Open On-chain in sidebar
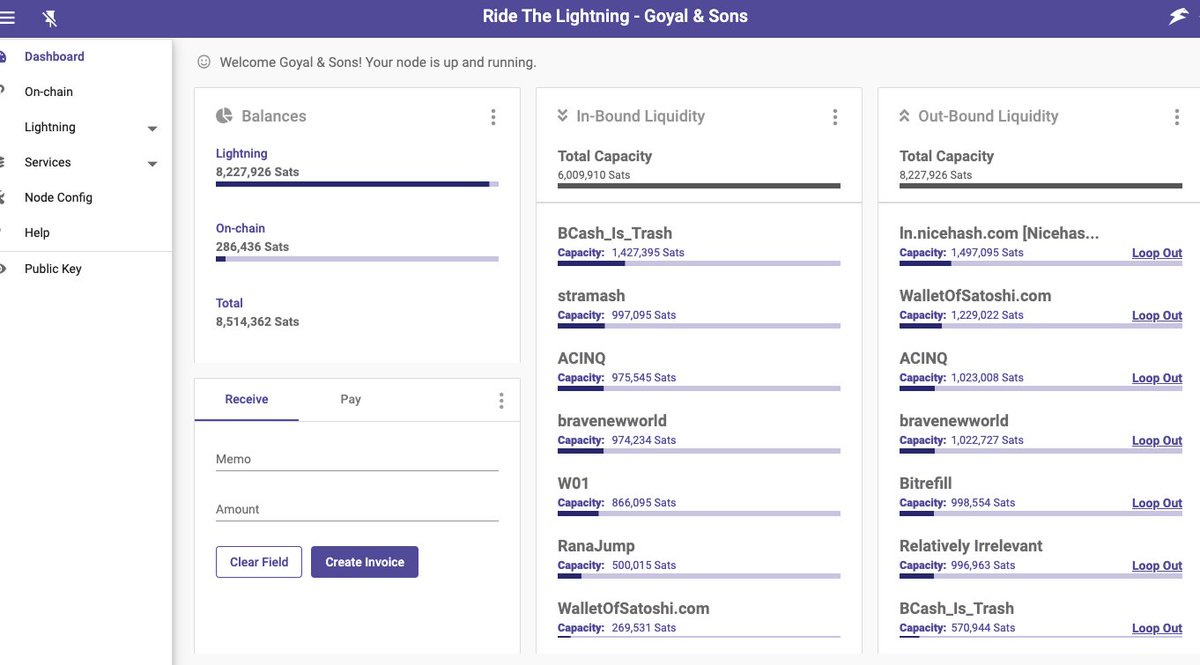Viewport: 1200px width, 665px height. point(49,92)
